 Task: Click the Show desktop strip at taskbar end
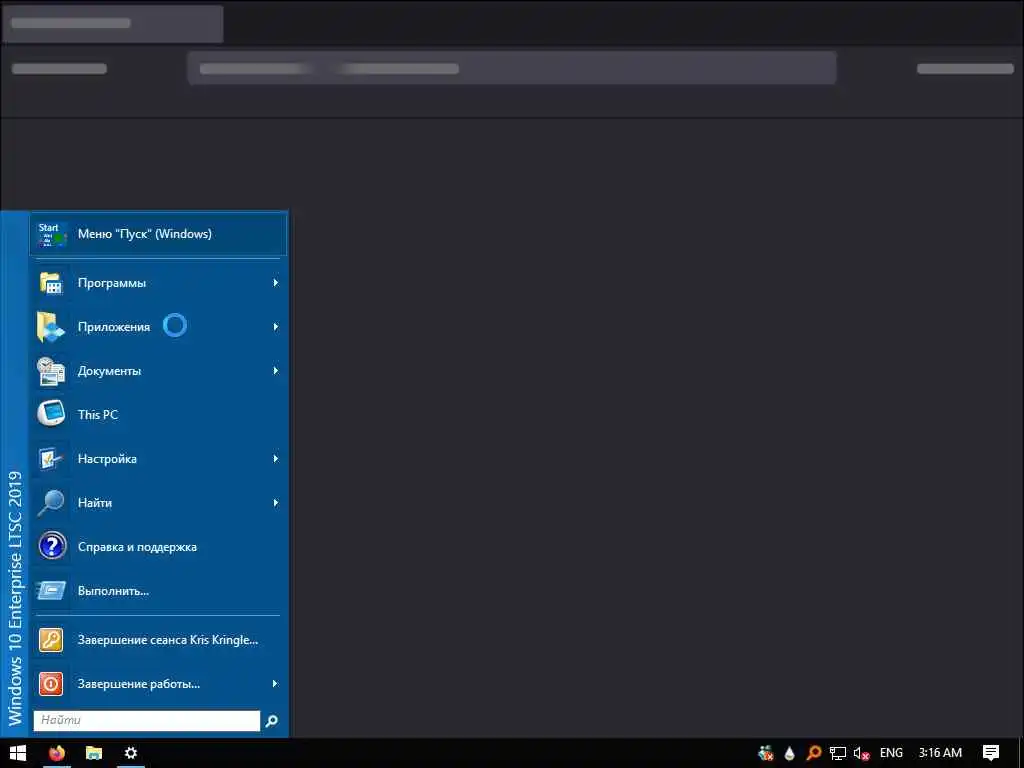pos(1021,753)
